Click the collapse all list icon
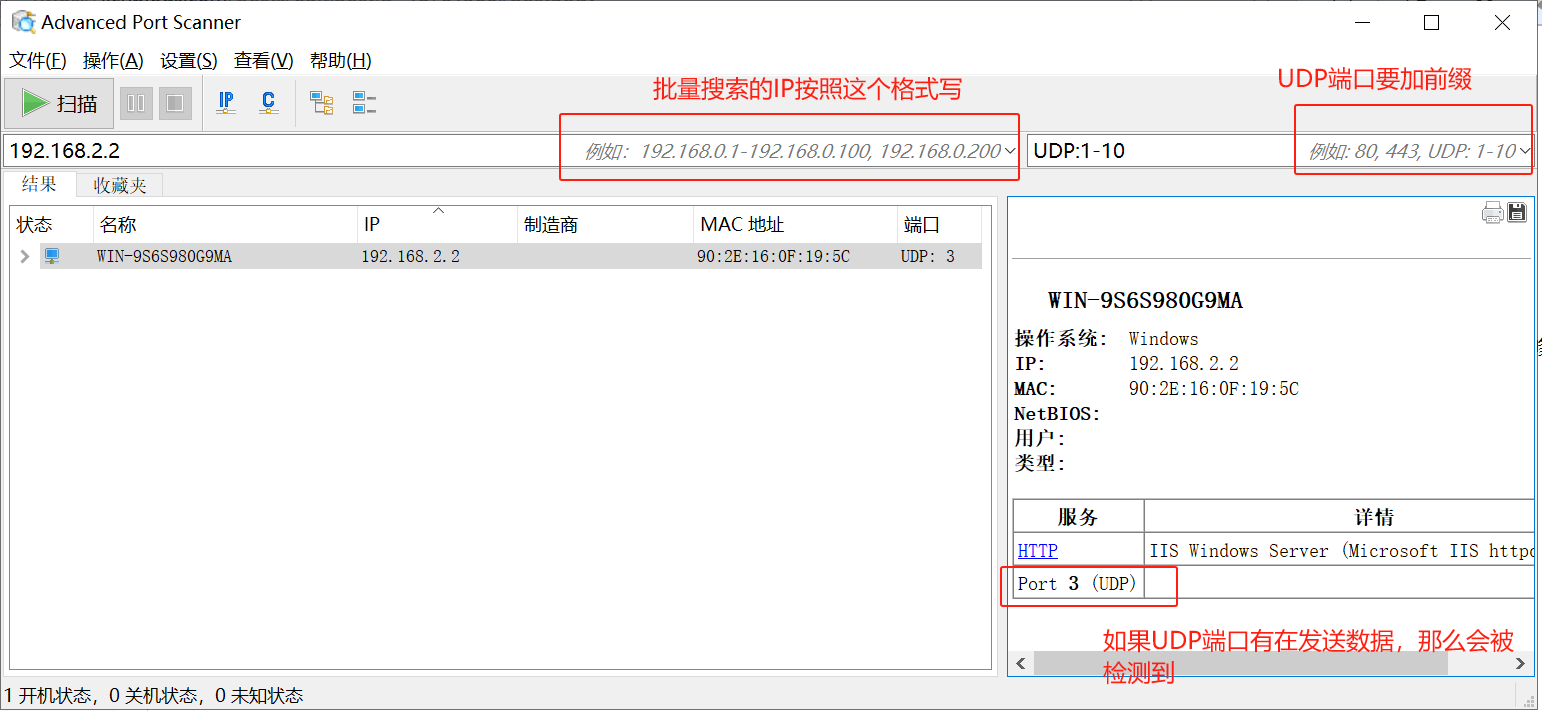 click(364, 103)
